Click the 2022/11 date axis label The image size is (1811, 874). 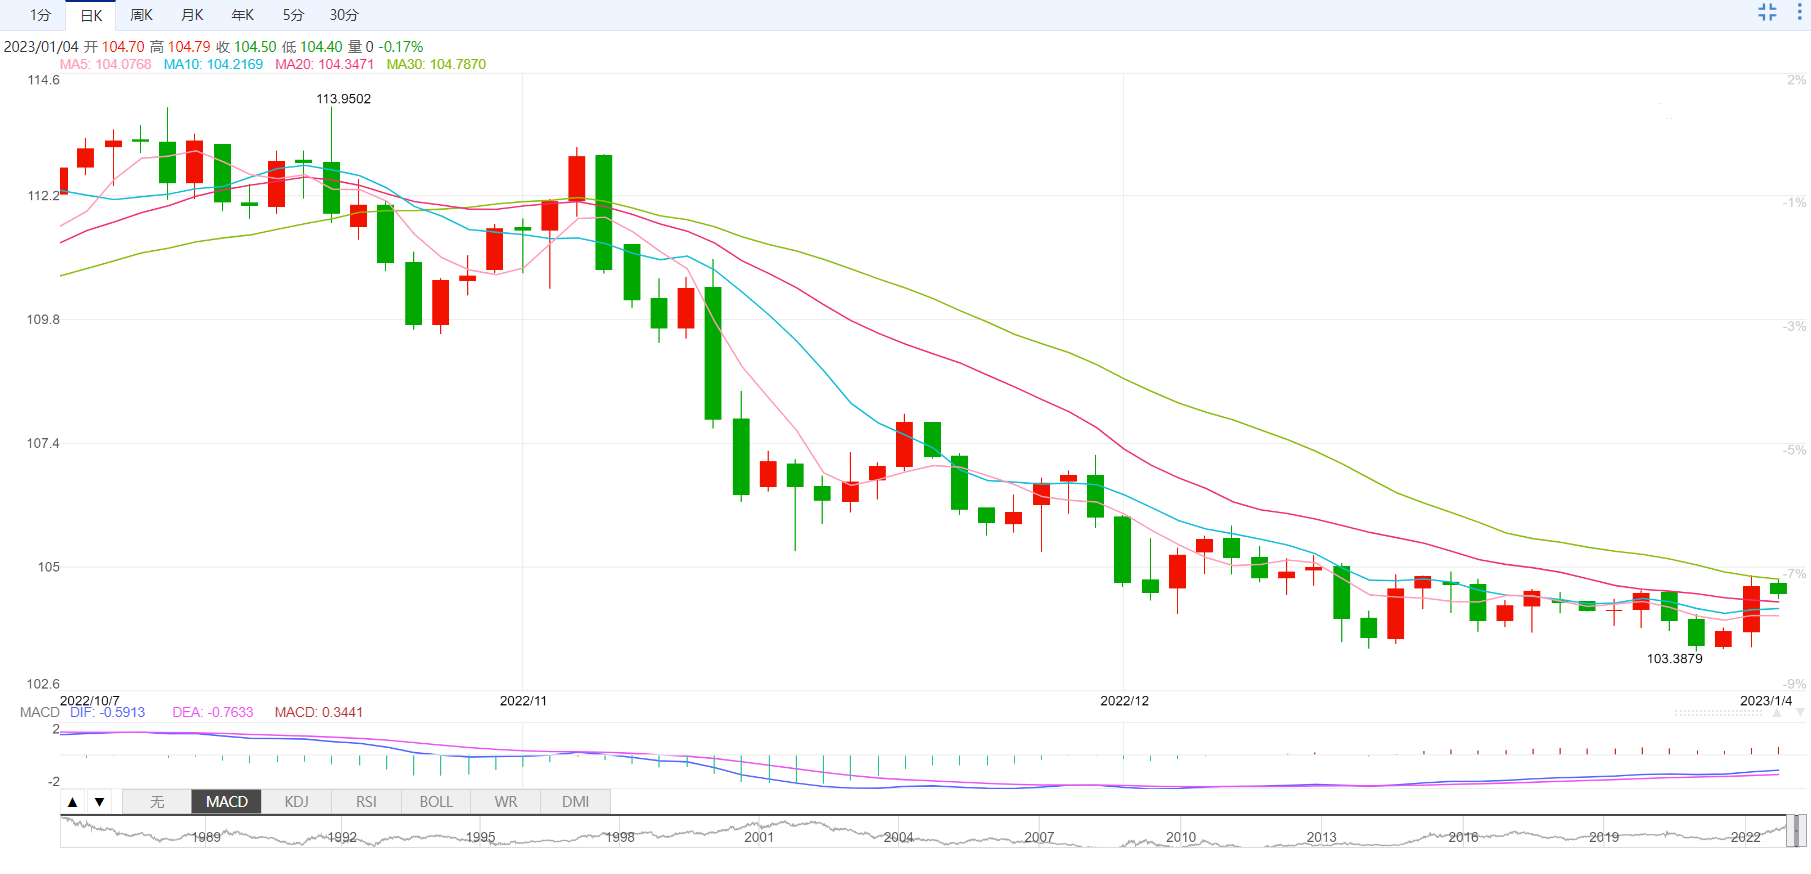tap(523, 701)
